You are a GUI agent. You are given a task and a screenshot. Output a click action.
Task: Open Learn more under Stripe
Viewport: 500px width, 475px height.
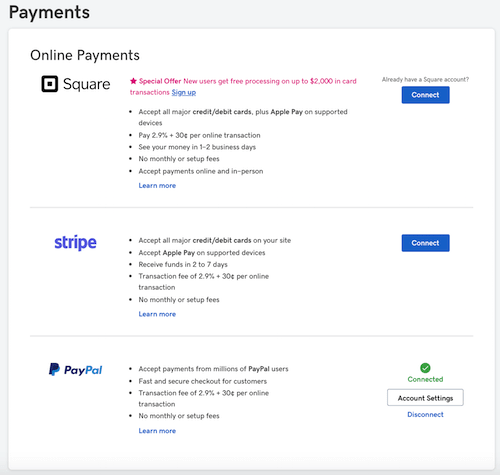157,314
